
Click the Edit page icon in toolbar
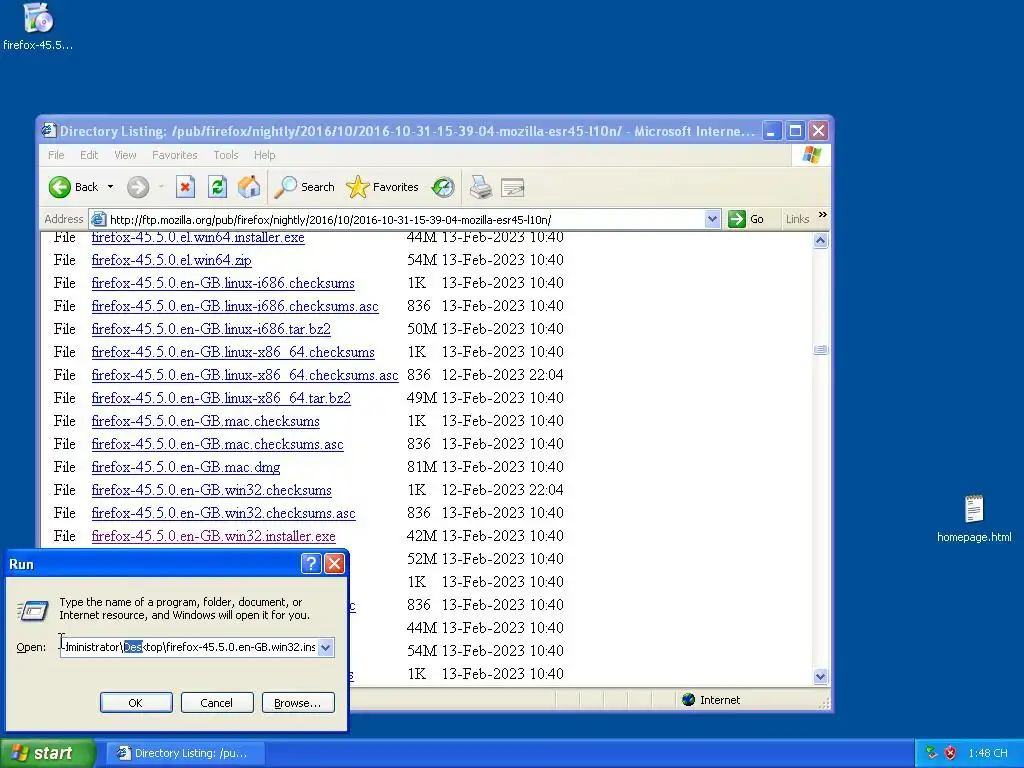(513, 187)
